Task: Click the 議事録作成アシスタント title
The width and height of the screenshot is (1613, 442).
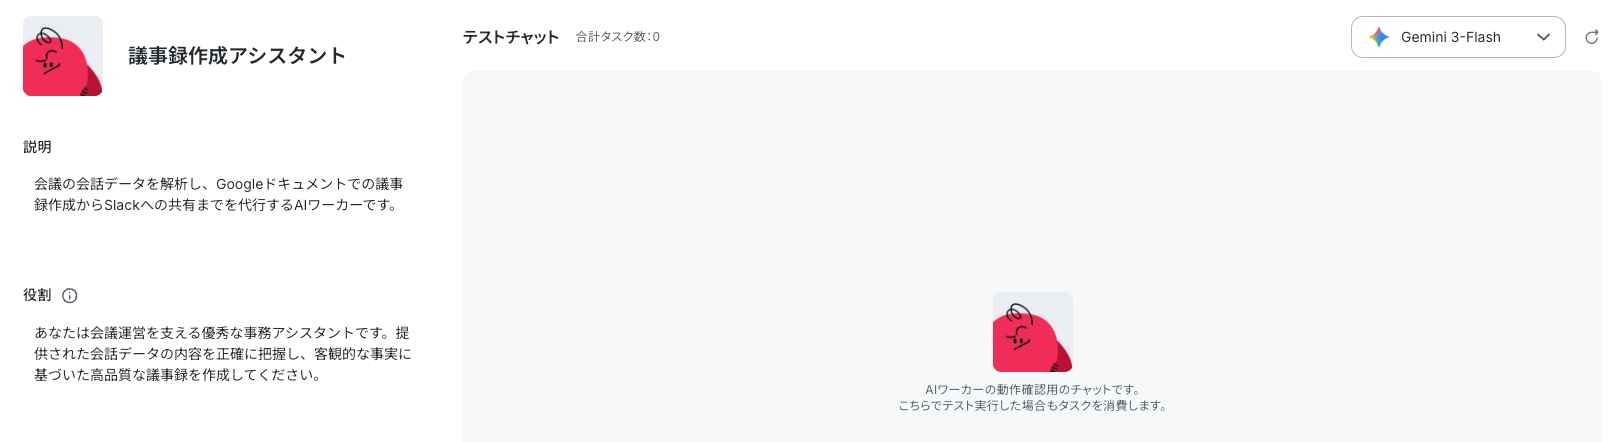Action: (x=237, y=56)
